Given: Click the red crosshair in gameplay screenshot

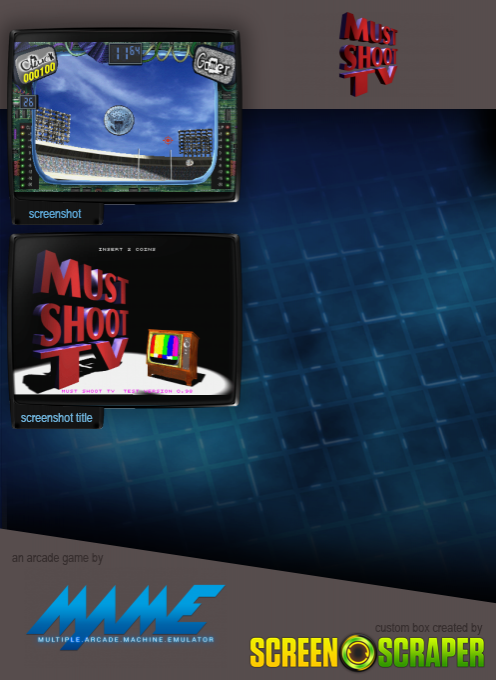Looking at the screenshot, I should pos(168,140).
